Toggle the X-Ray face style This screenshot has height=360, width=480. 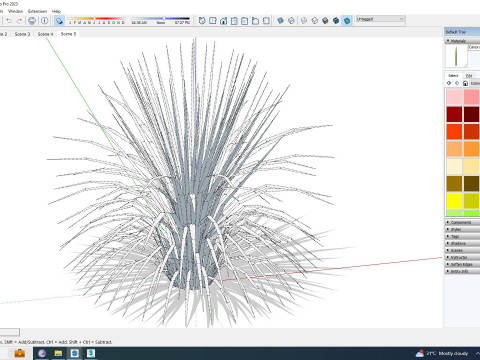tap(280, 21)
